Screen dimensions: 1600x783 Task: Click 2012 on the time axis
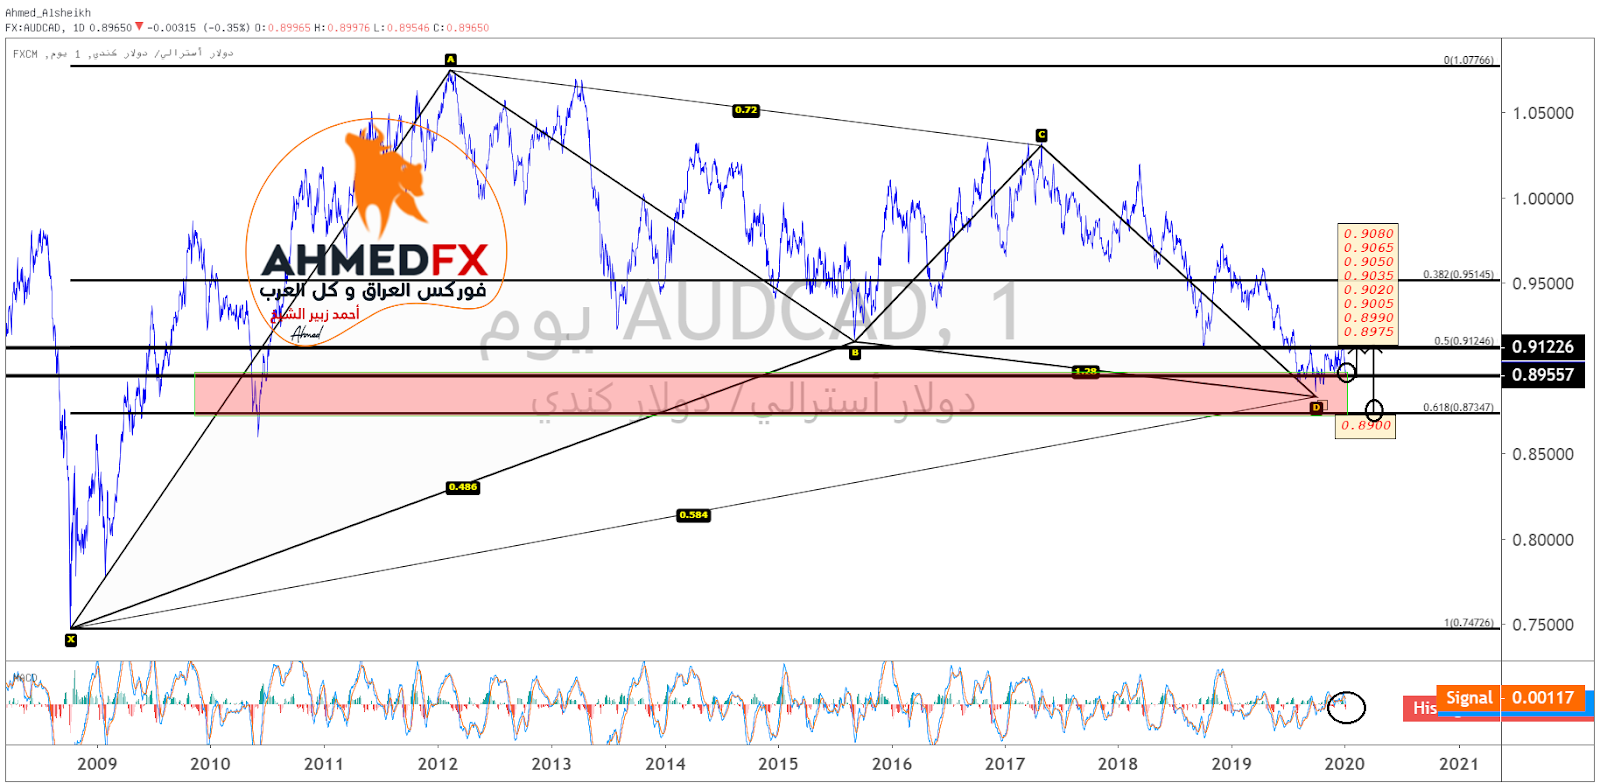[438, 764]
